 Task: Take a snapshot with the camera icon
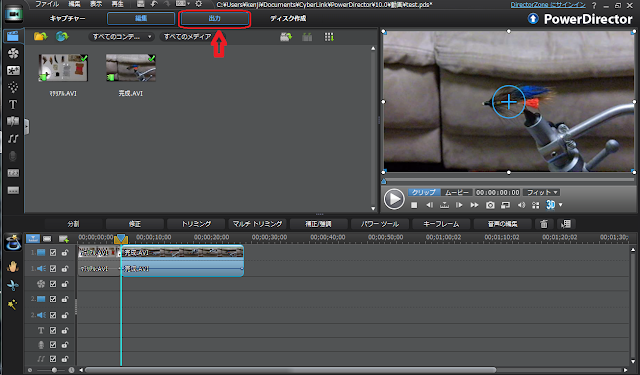pos(490,205)
